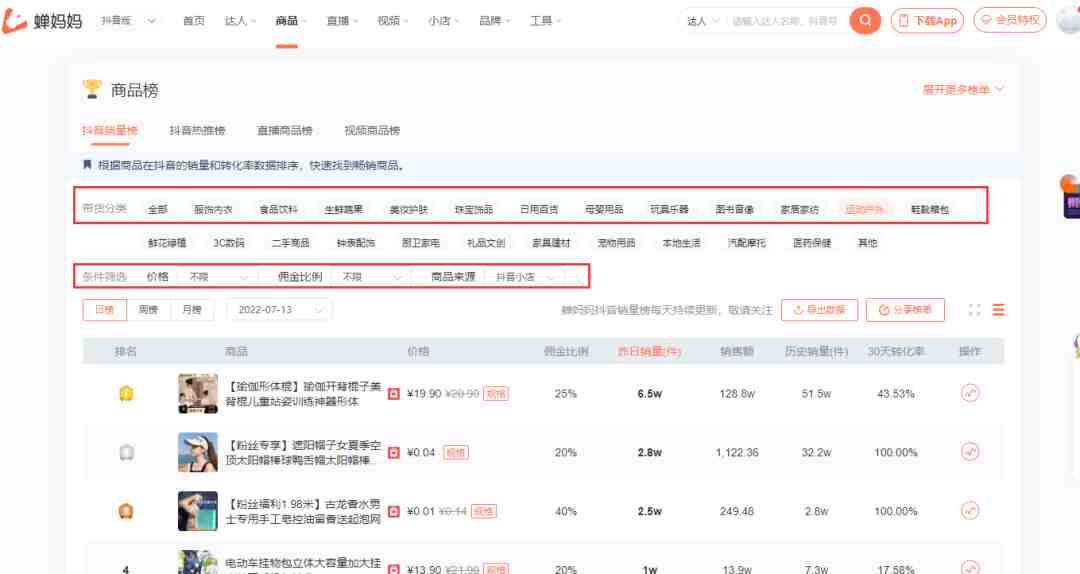Viewport: 1080px width, 574px height.
Task: Click the search input field in the header
Action: (x=785, y=21)
